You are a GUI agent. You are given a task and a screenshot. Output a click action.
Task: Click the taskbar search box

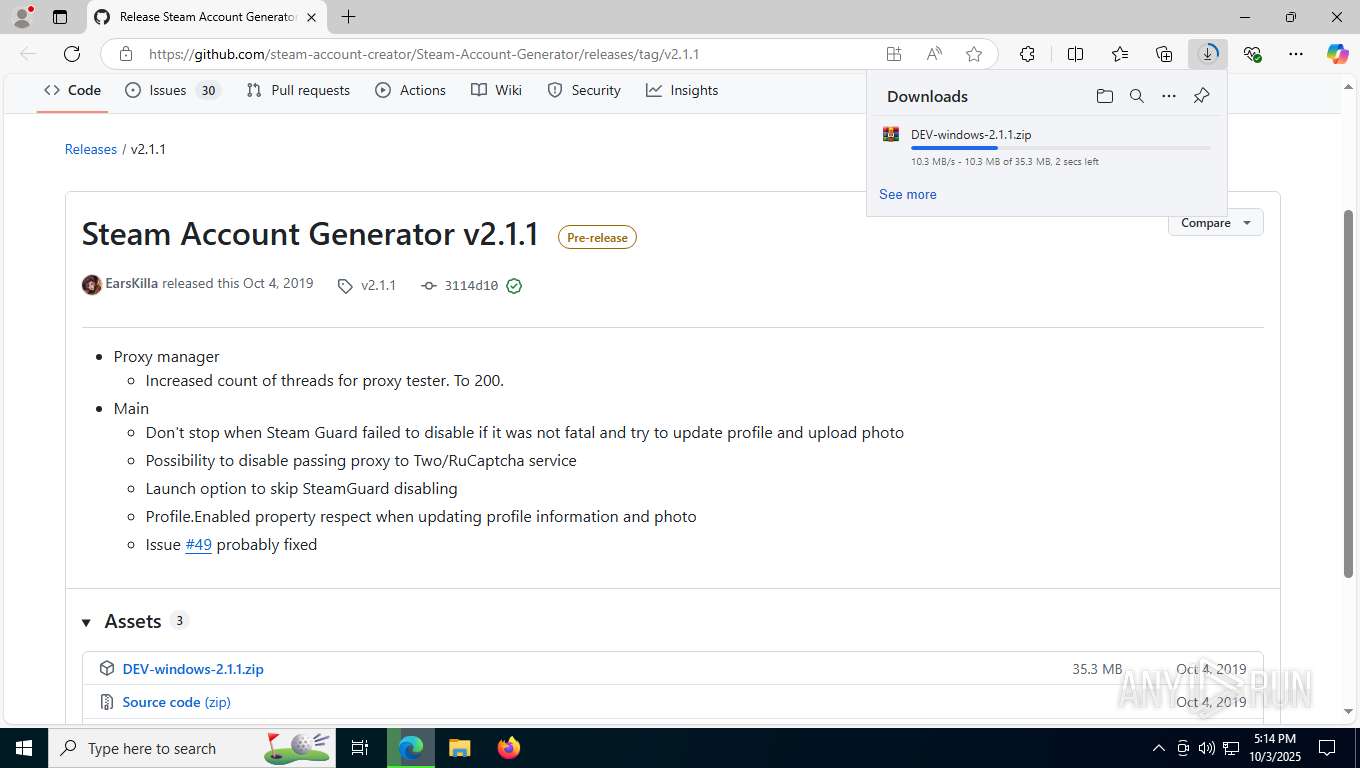point(194,748)
